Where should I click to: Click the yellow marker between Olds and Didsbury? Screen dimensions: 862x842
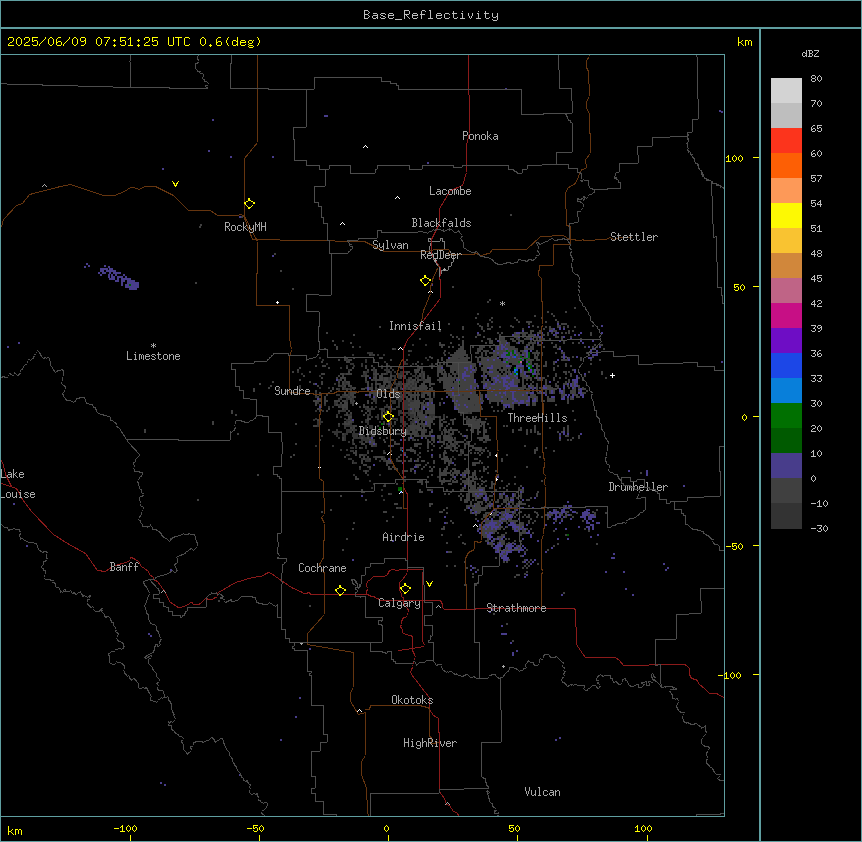click(x=388, y=416)
